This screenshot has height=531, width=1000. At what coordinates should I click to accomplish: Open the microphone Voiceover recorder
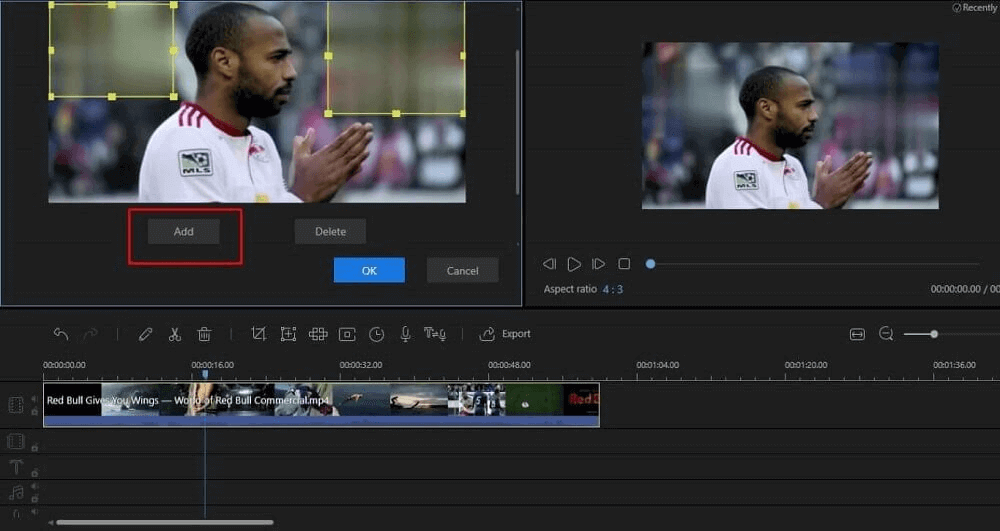pos(405,334)
